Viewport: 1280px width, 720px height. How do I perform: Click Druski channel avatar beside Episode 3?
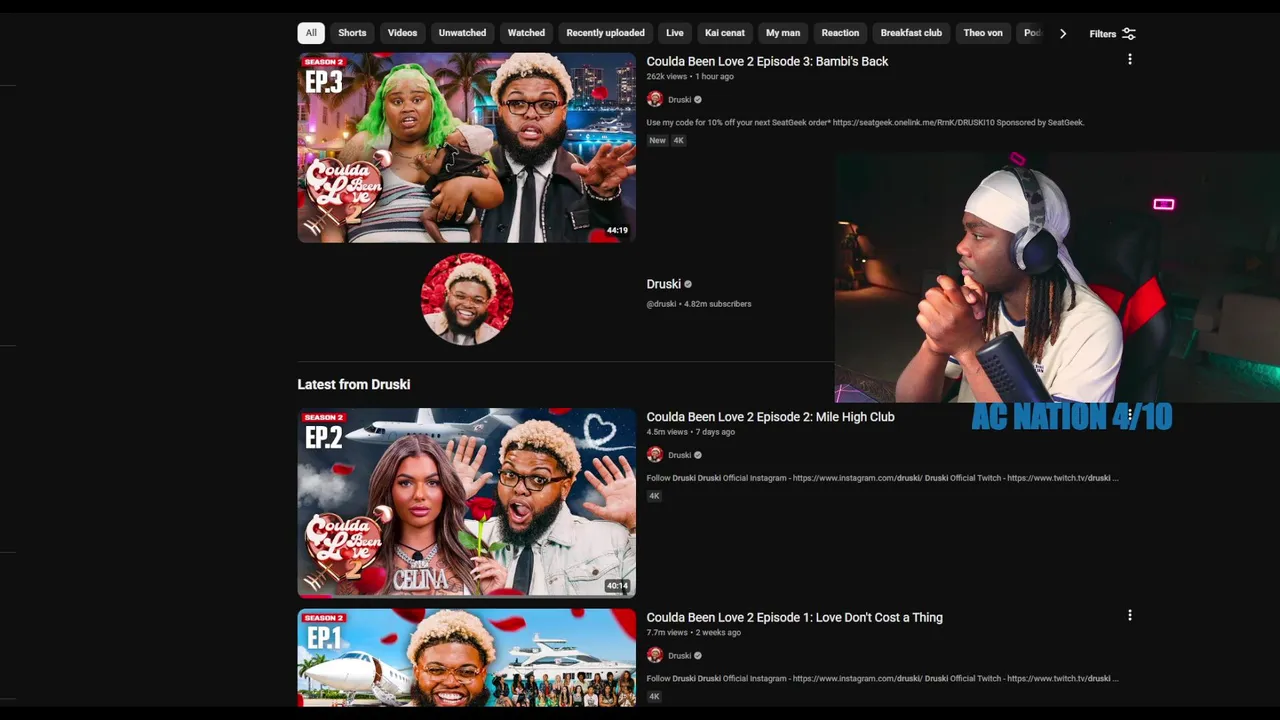(655, 99)
